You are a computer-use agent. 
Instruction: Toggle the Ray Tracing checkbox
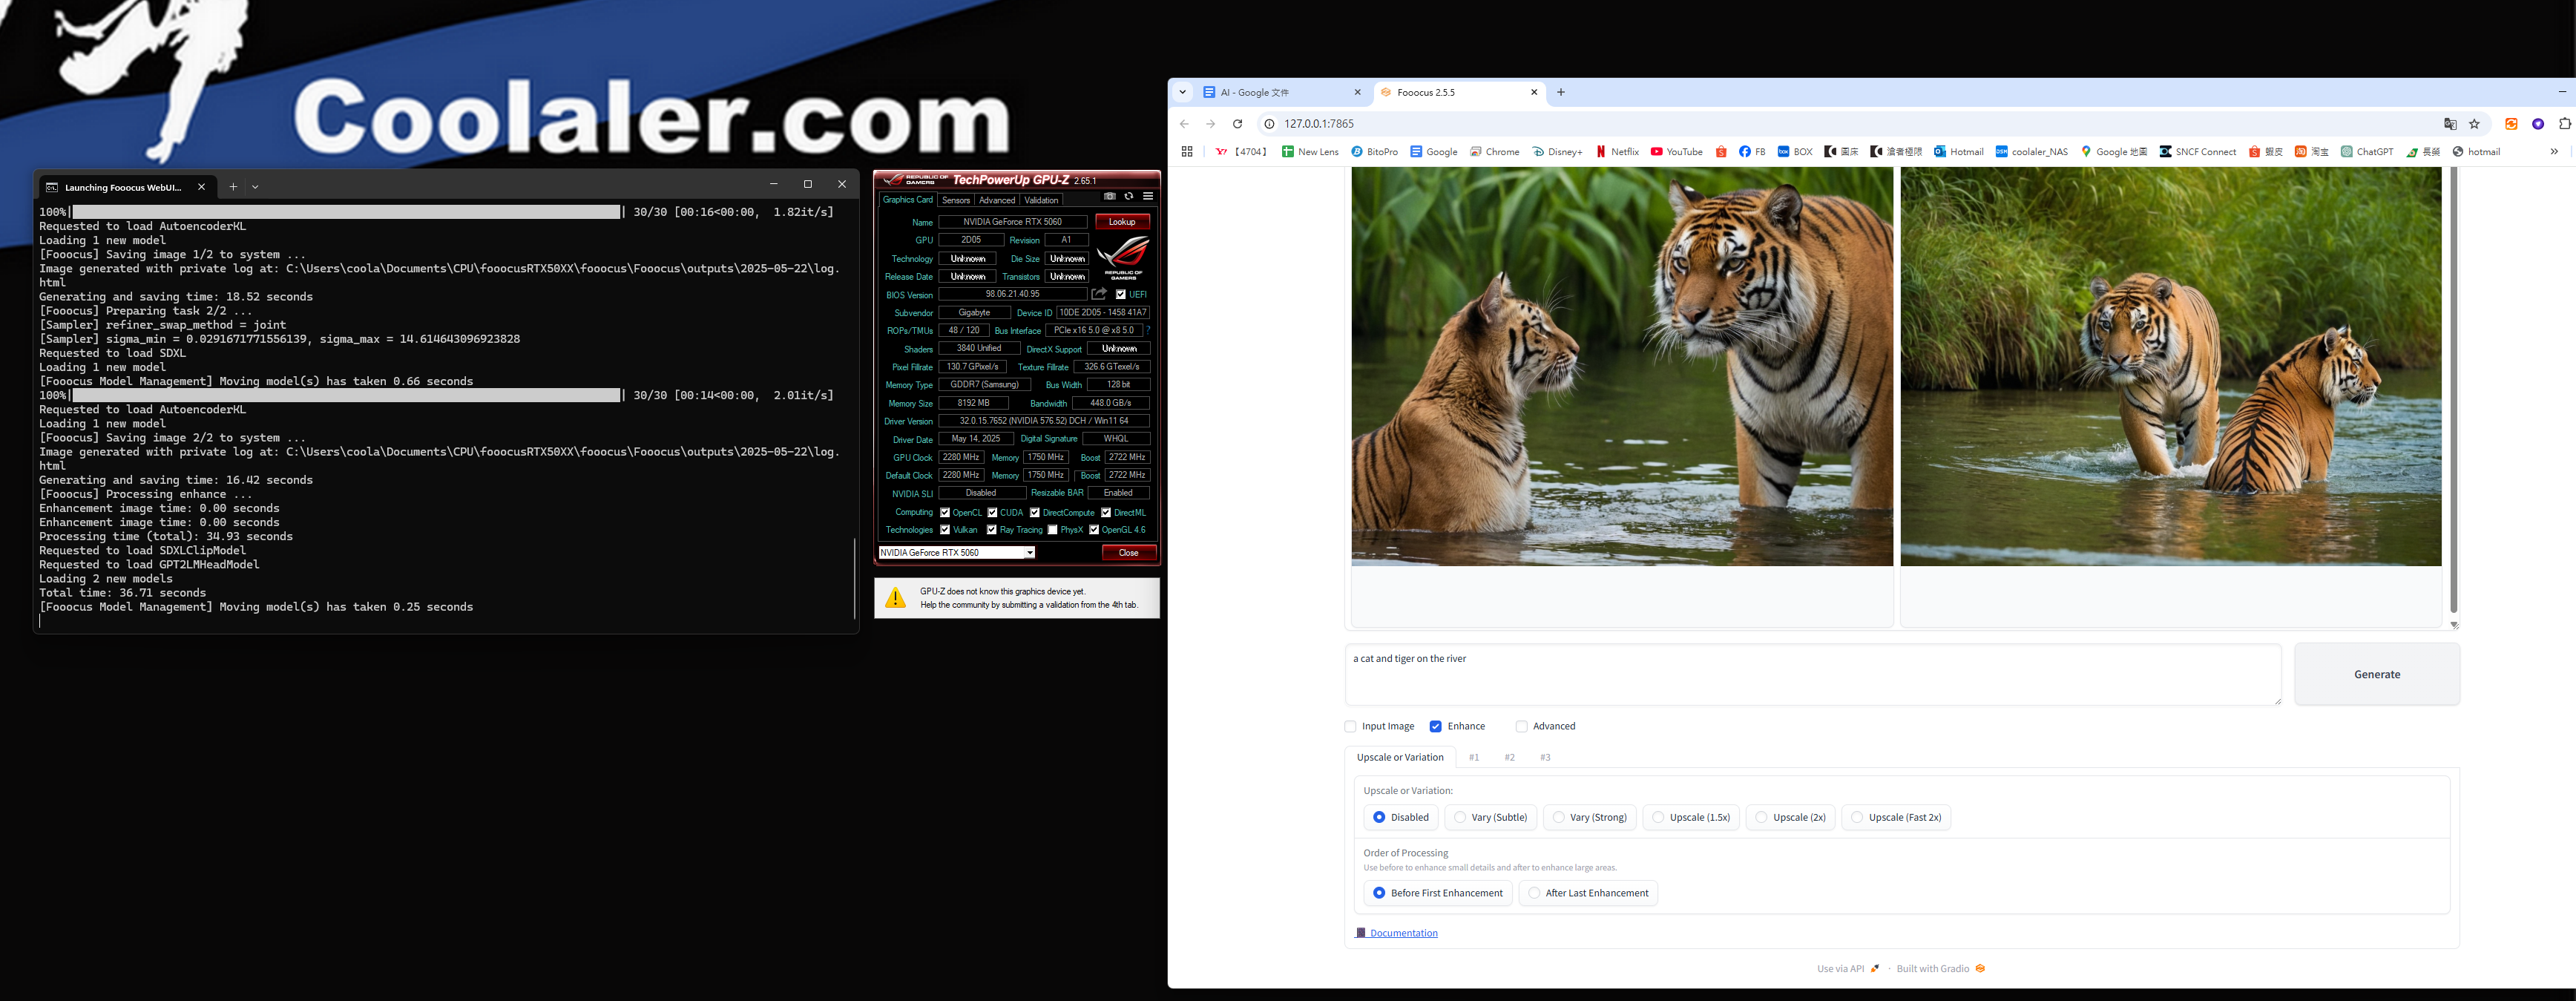coord(992,530)
